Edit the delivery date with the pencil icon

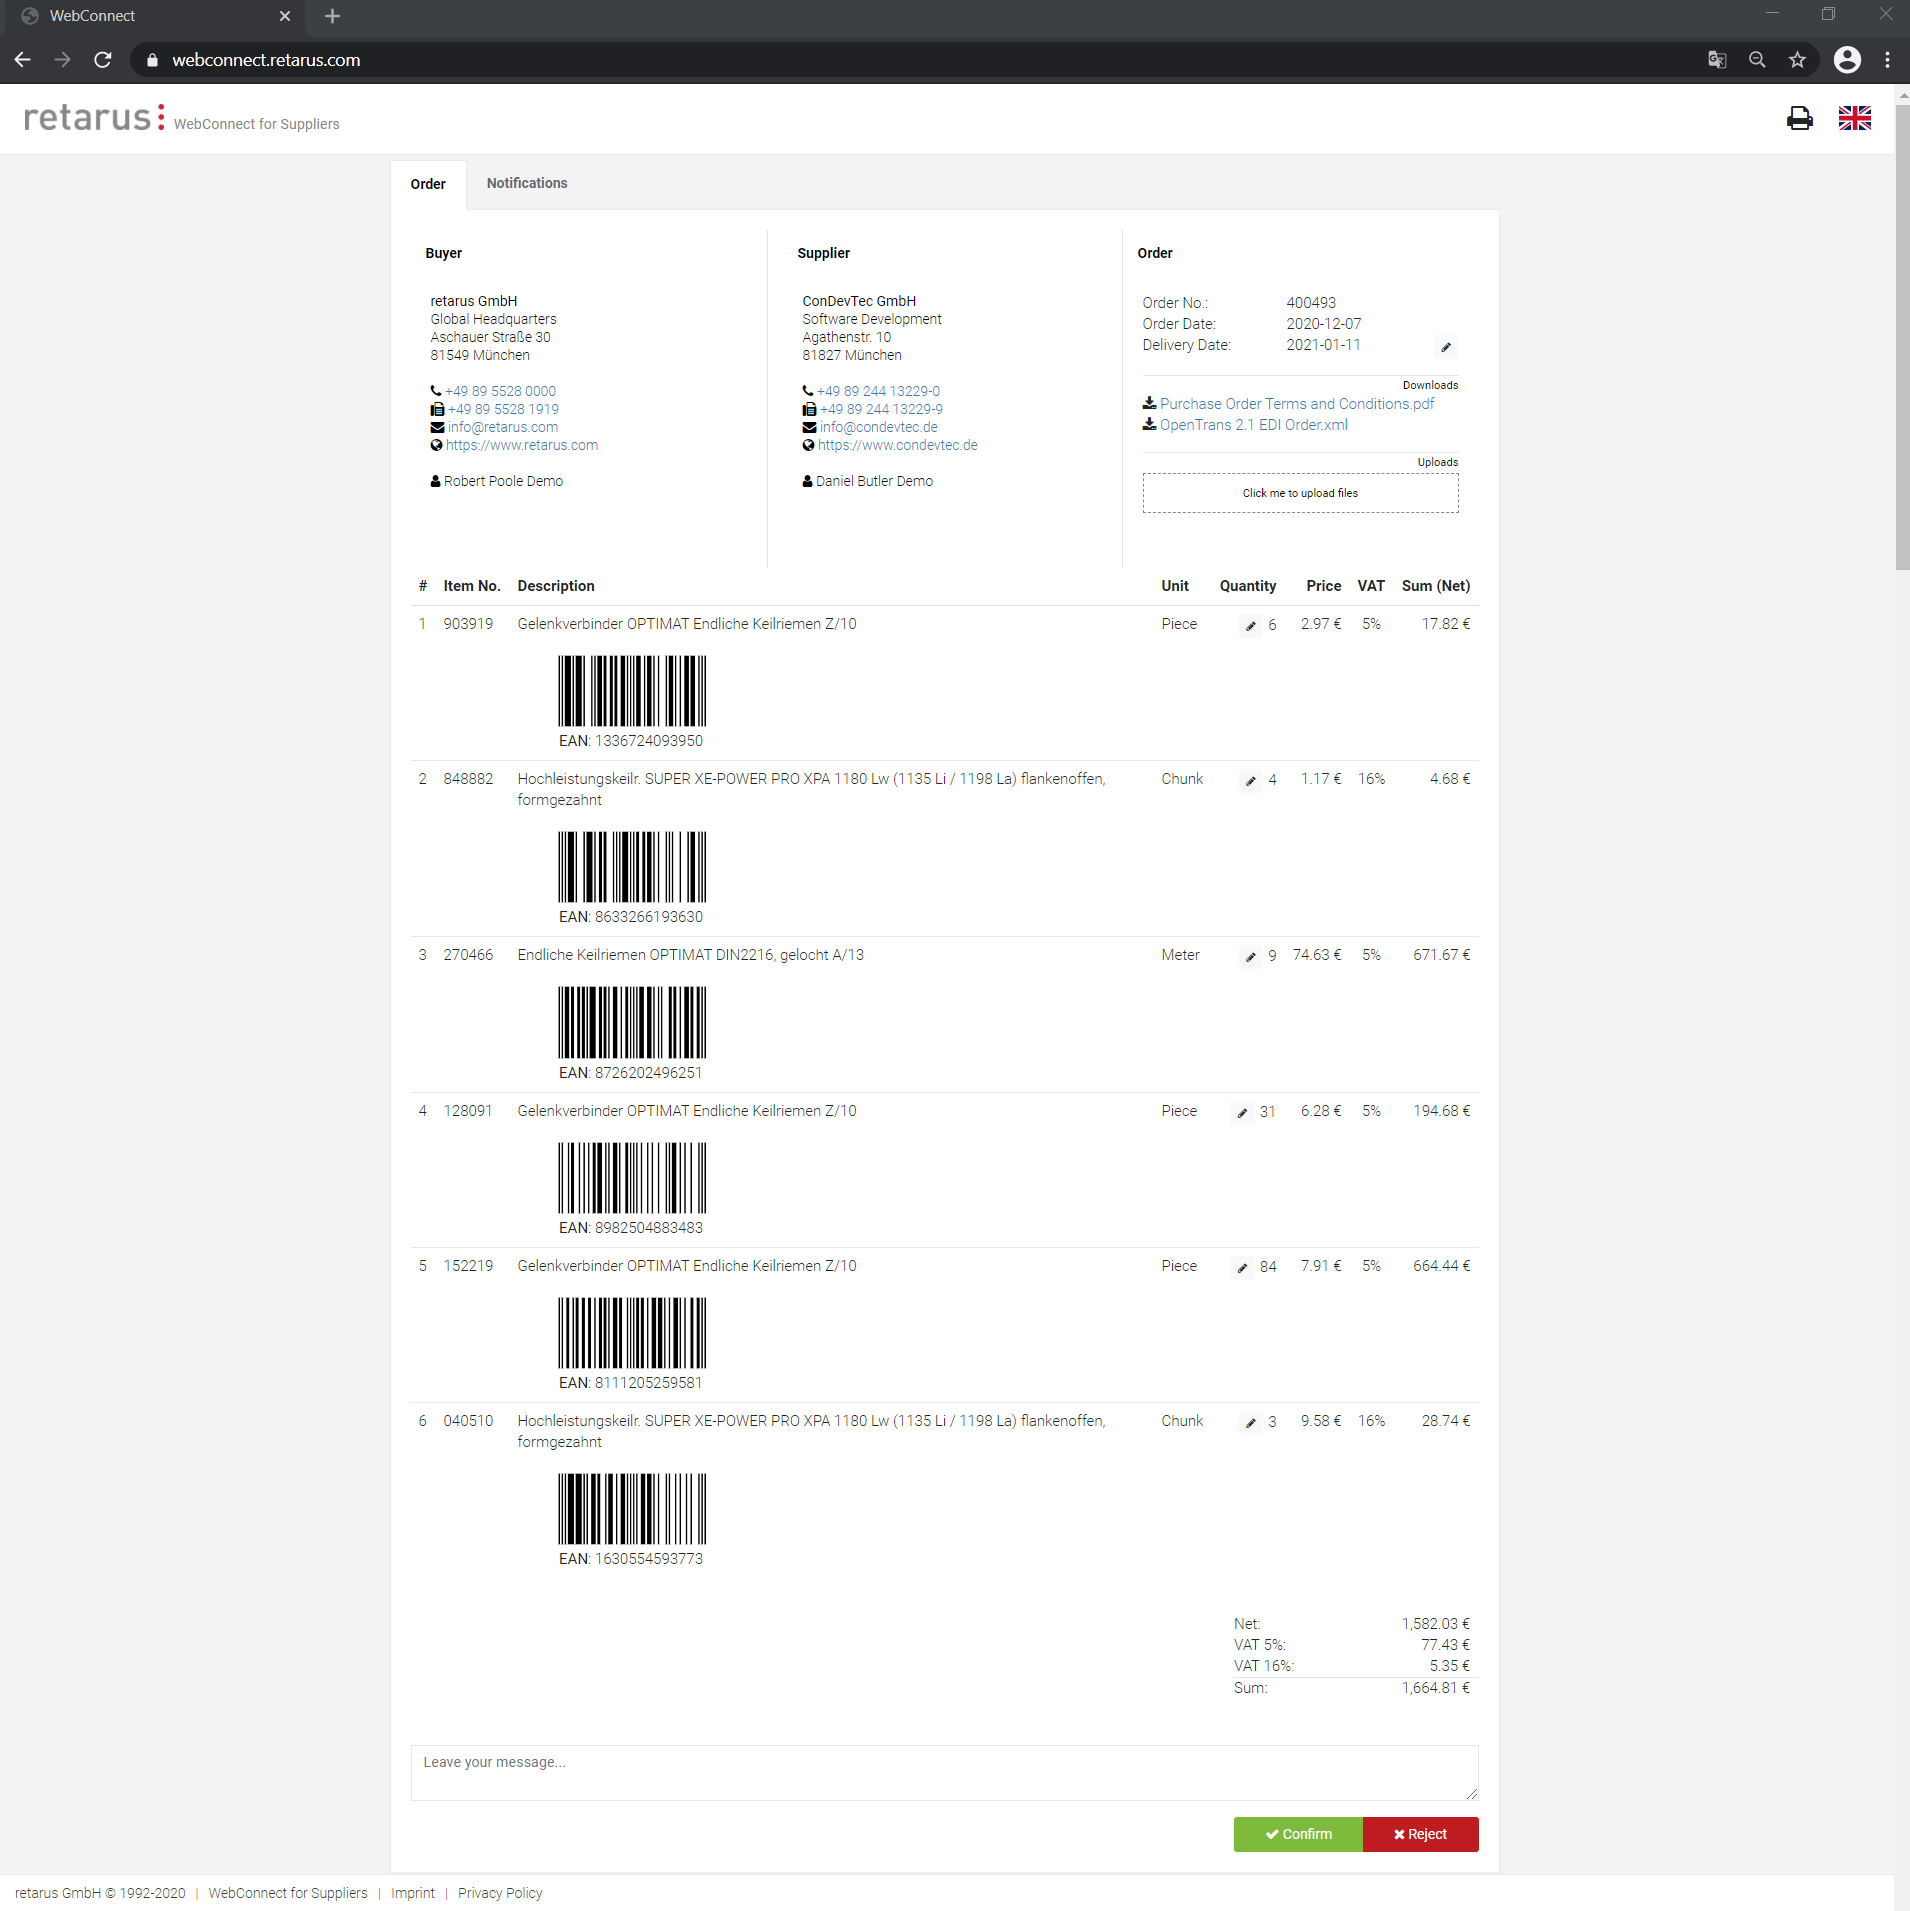pos(1445,347)
